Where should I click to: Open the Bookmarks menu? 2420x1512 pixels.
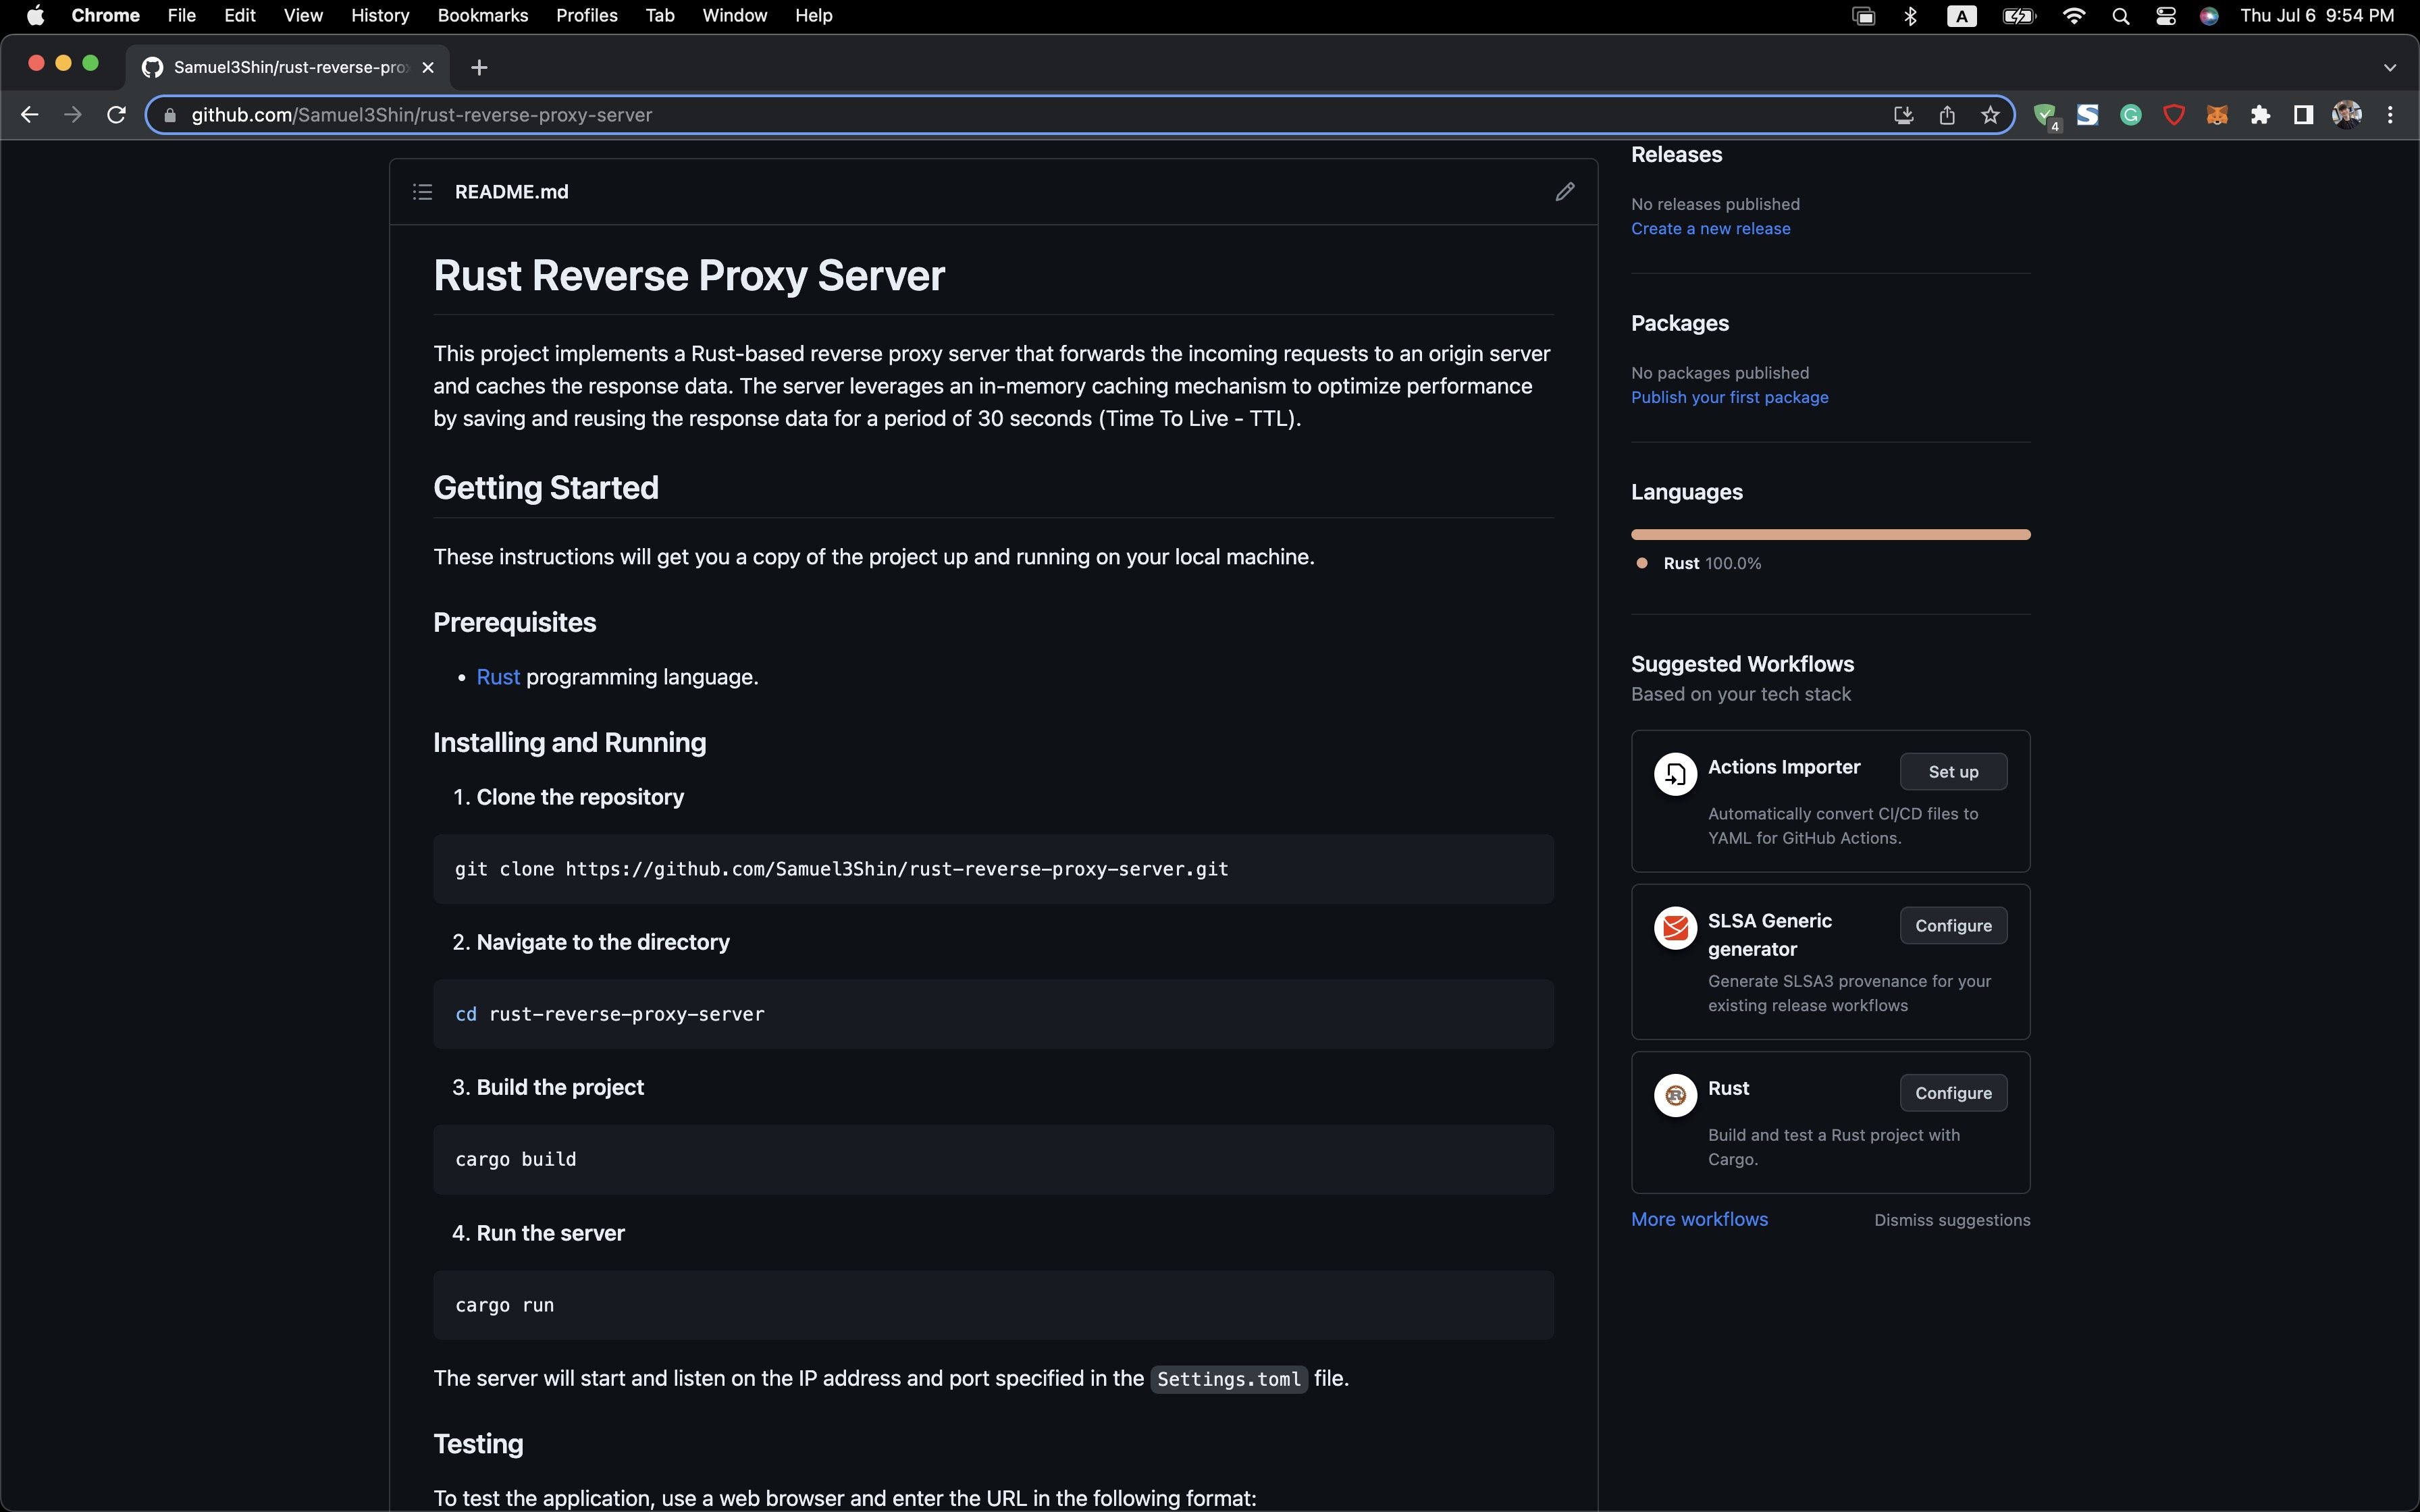pos(482,16)
